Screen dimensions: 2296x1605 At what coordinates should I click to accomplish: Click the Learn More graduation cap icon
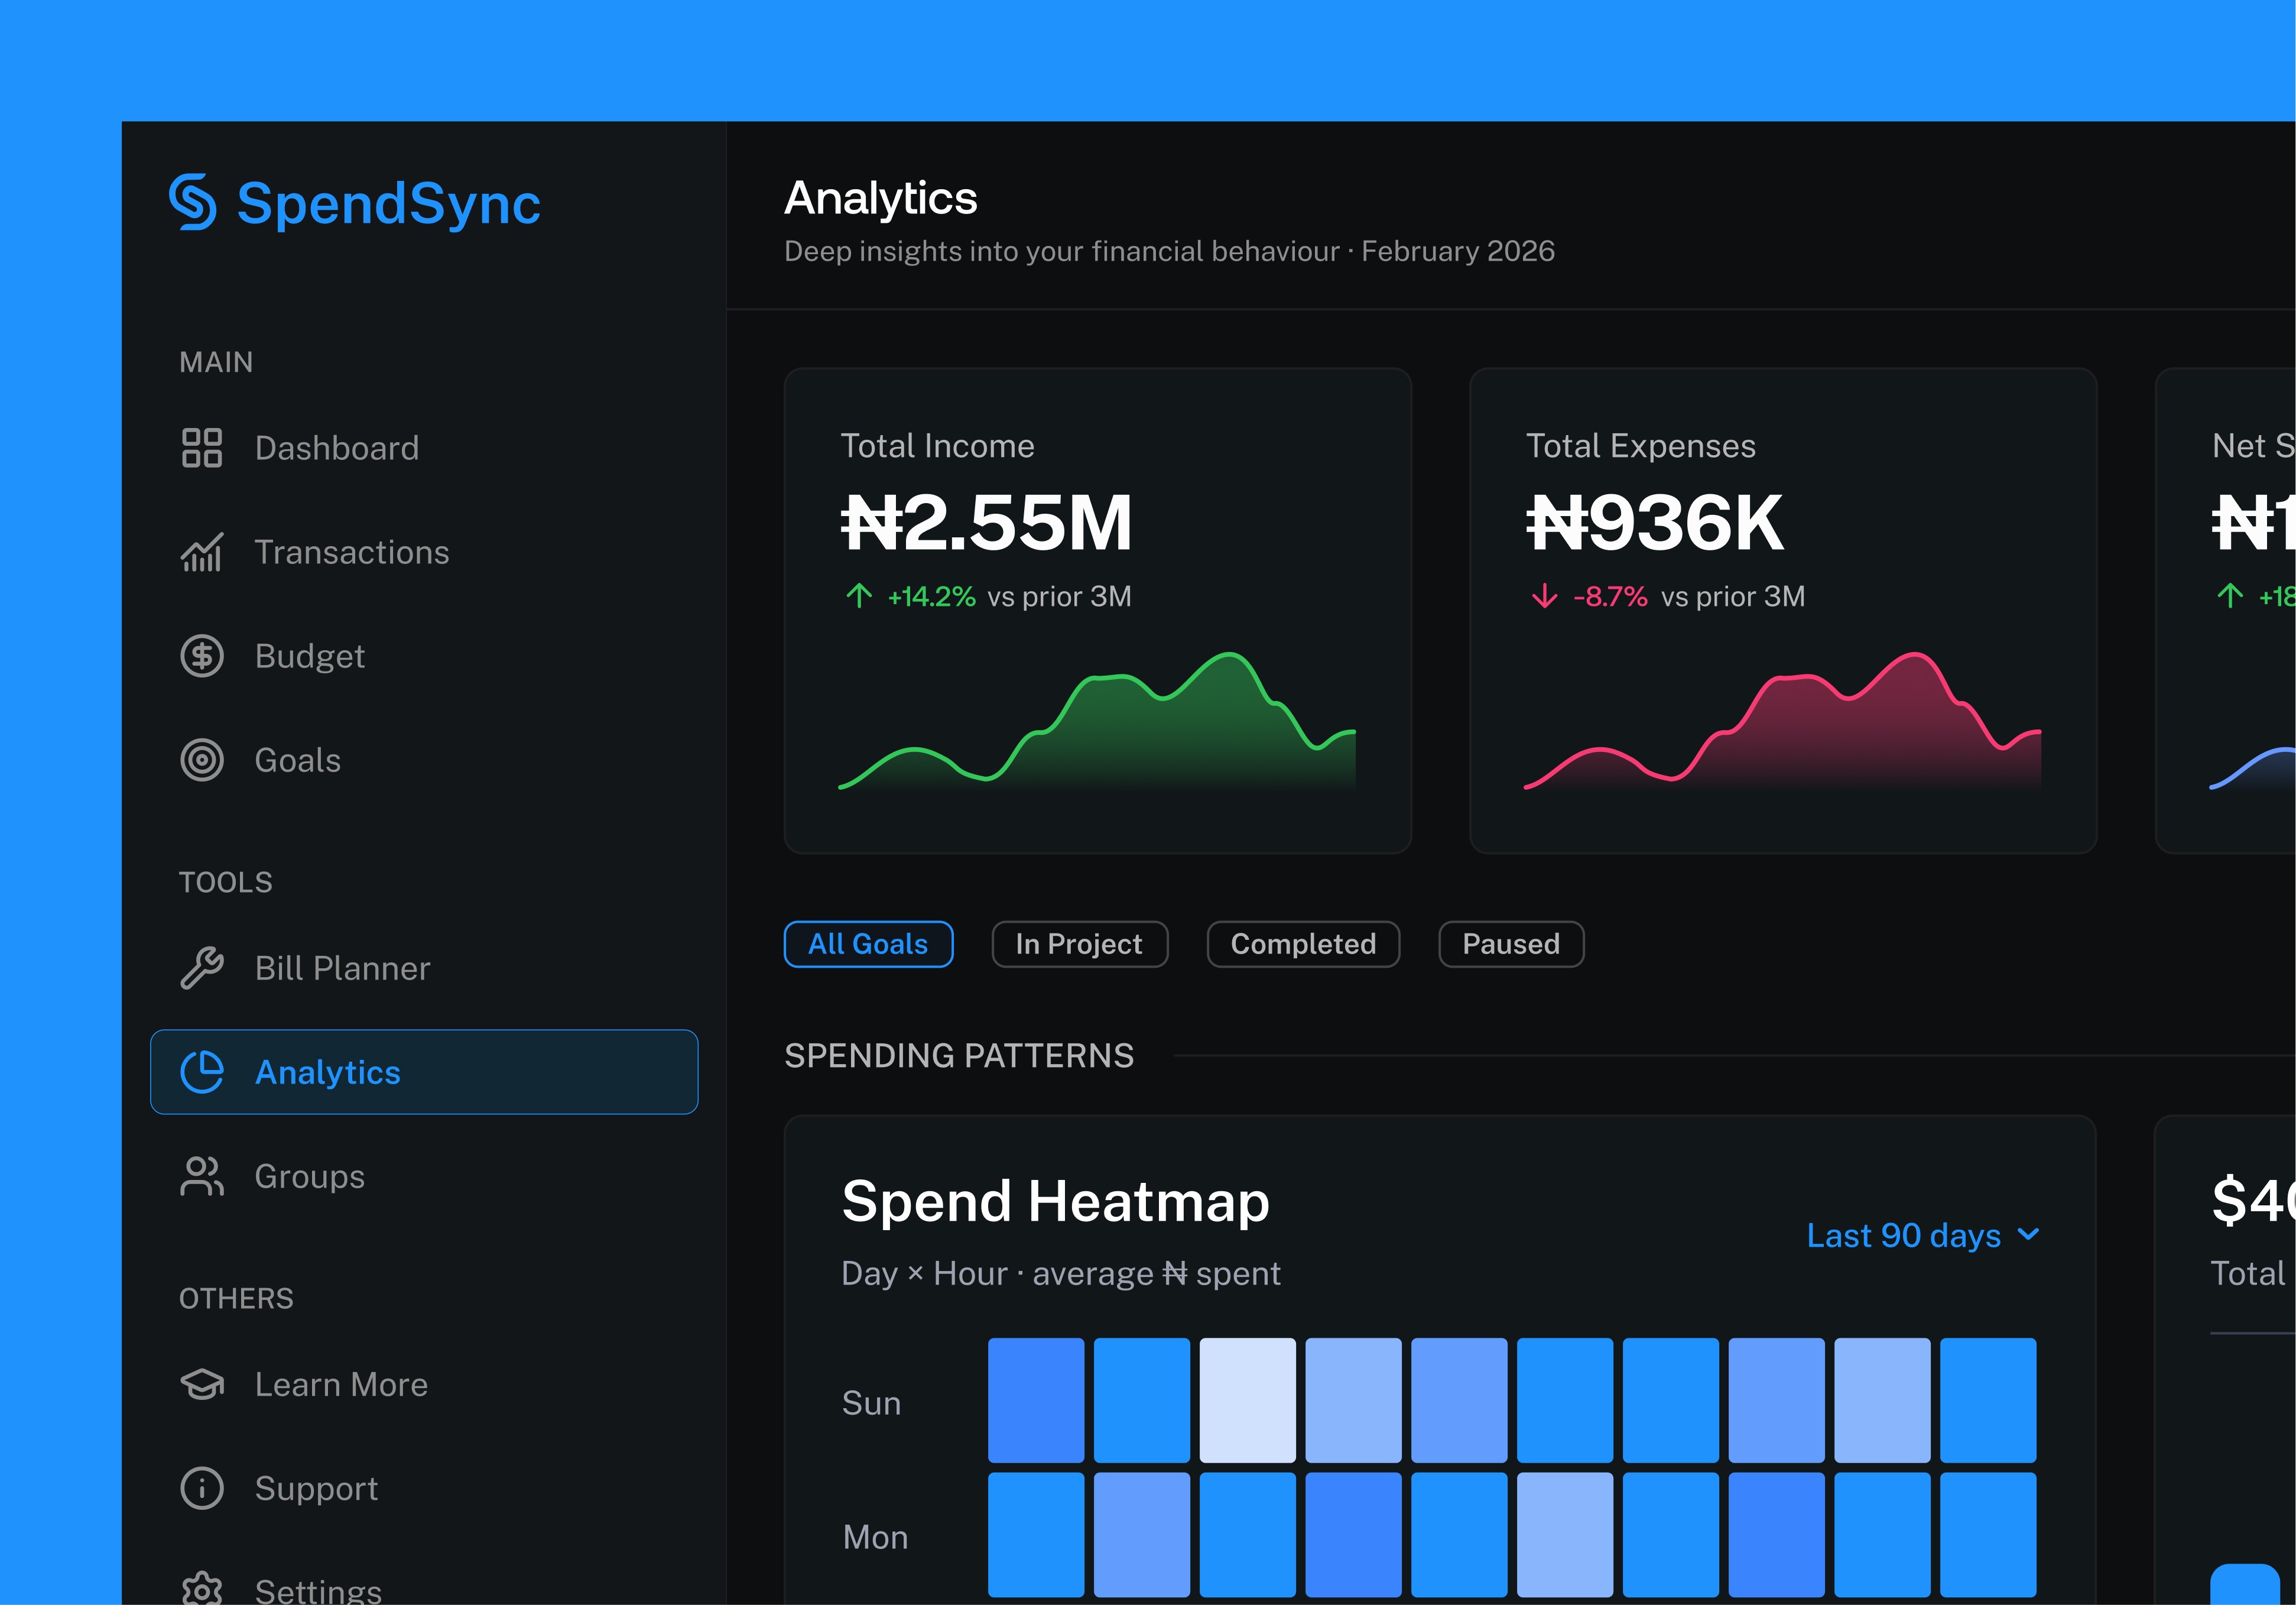(x=202, y=1384)
